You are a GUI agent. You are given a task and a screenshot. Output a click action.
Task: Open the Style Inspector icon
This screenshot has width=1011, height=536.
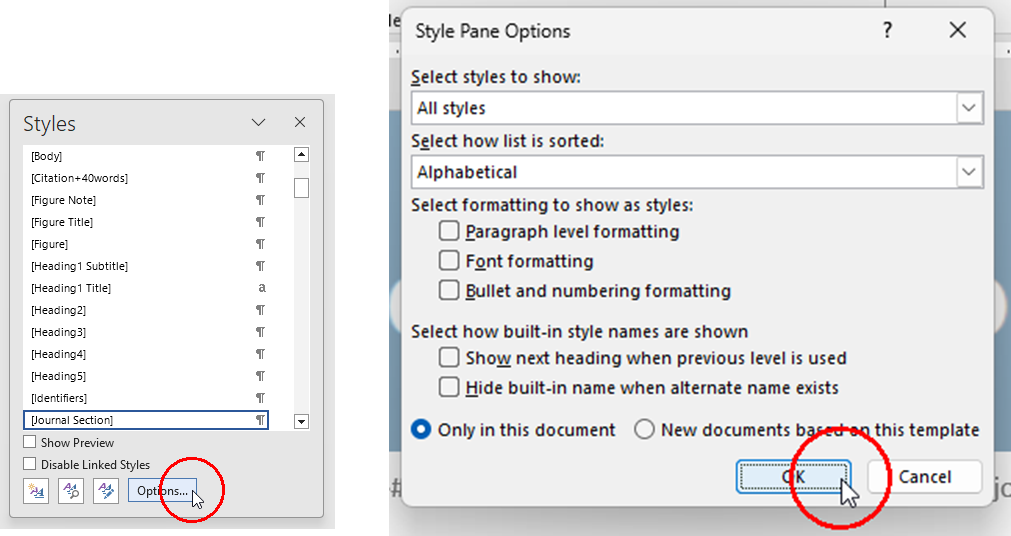click(71, 491)
